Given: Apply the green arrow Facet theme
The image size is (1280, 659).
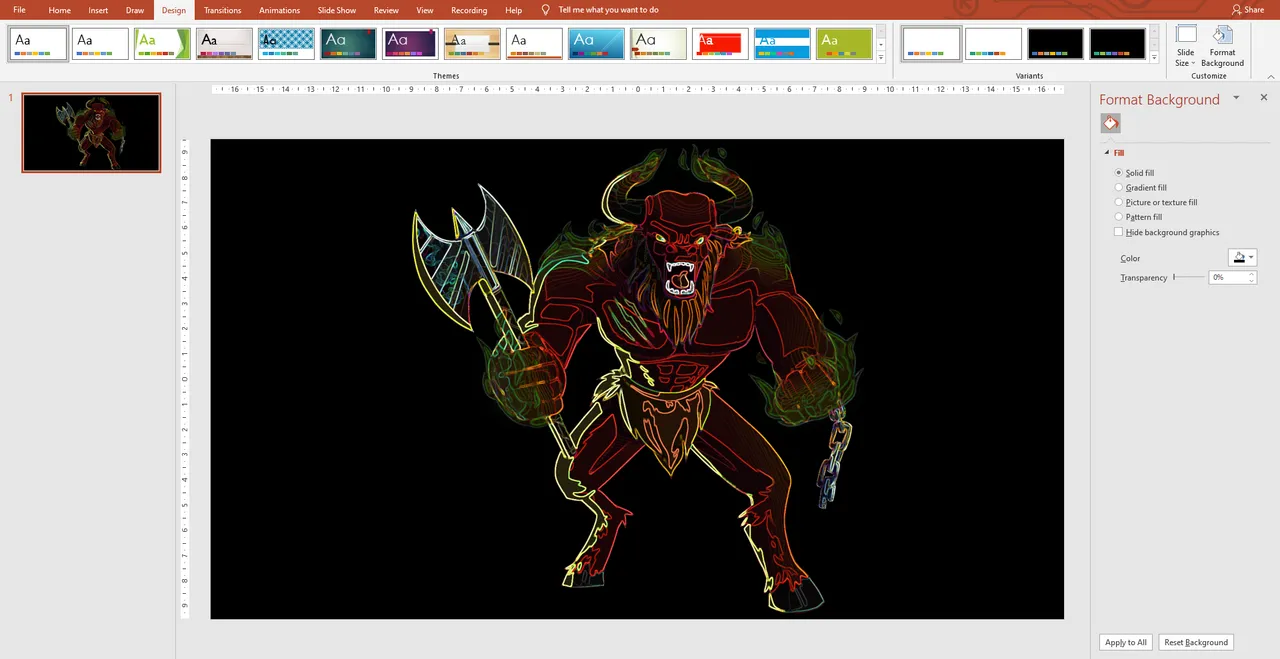Looking at the screenshot, I should (x=162, y=43).
